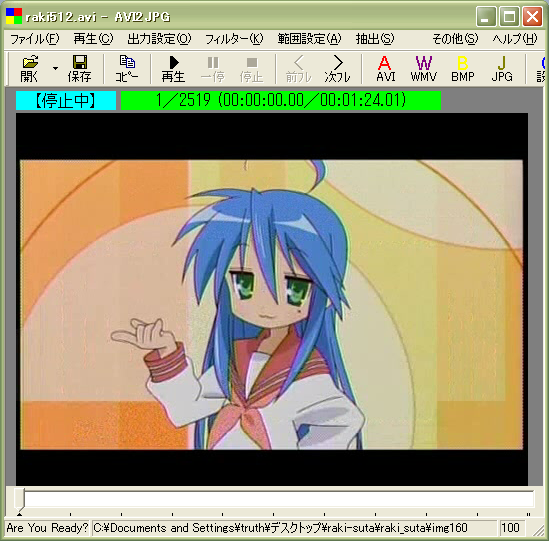The height and width of the screenshot is (541, 549).
Task: Open the 出力設定(O) menu
Action: coord(159,39)
